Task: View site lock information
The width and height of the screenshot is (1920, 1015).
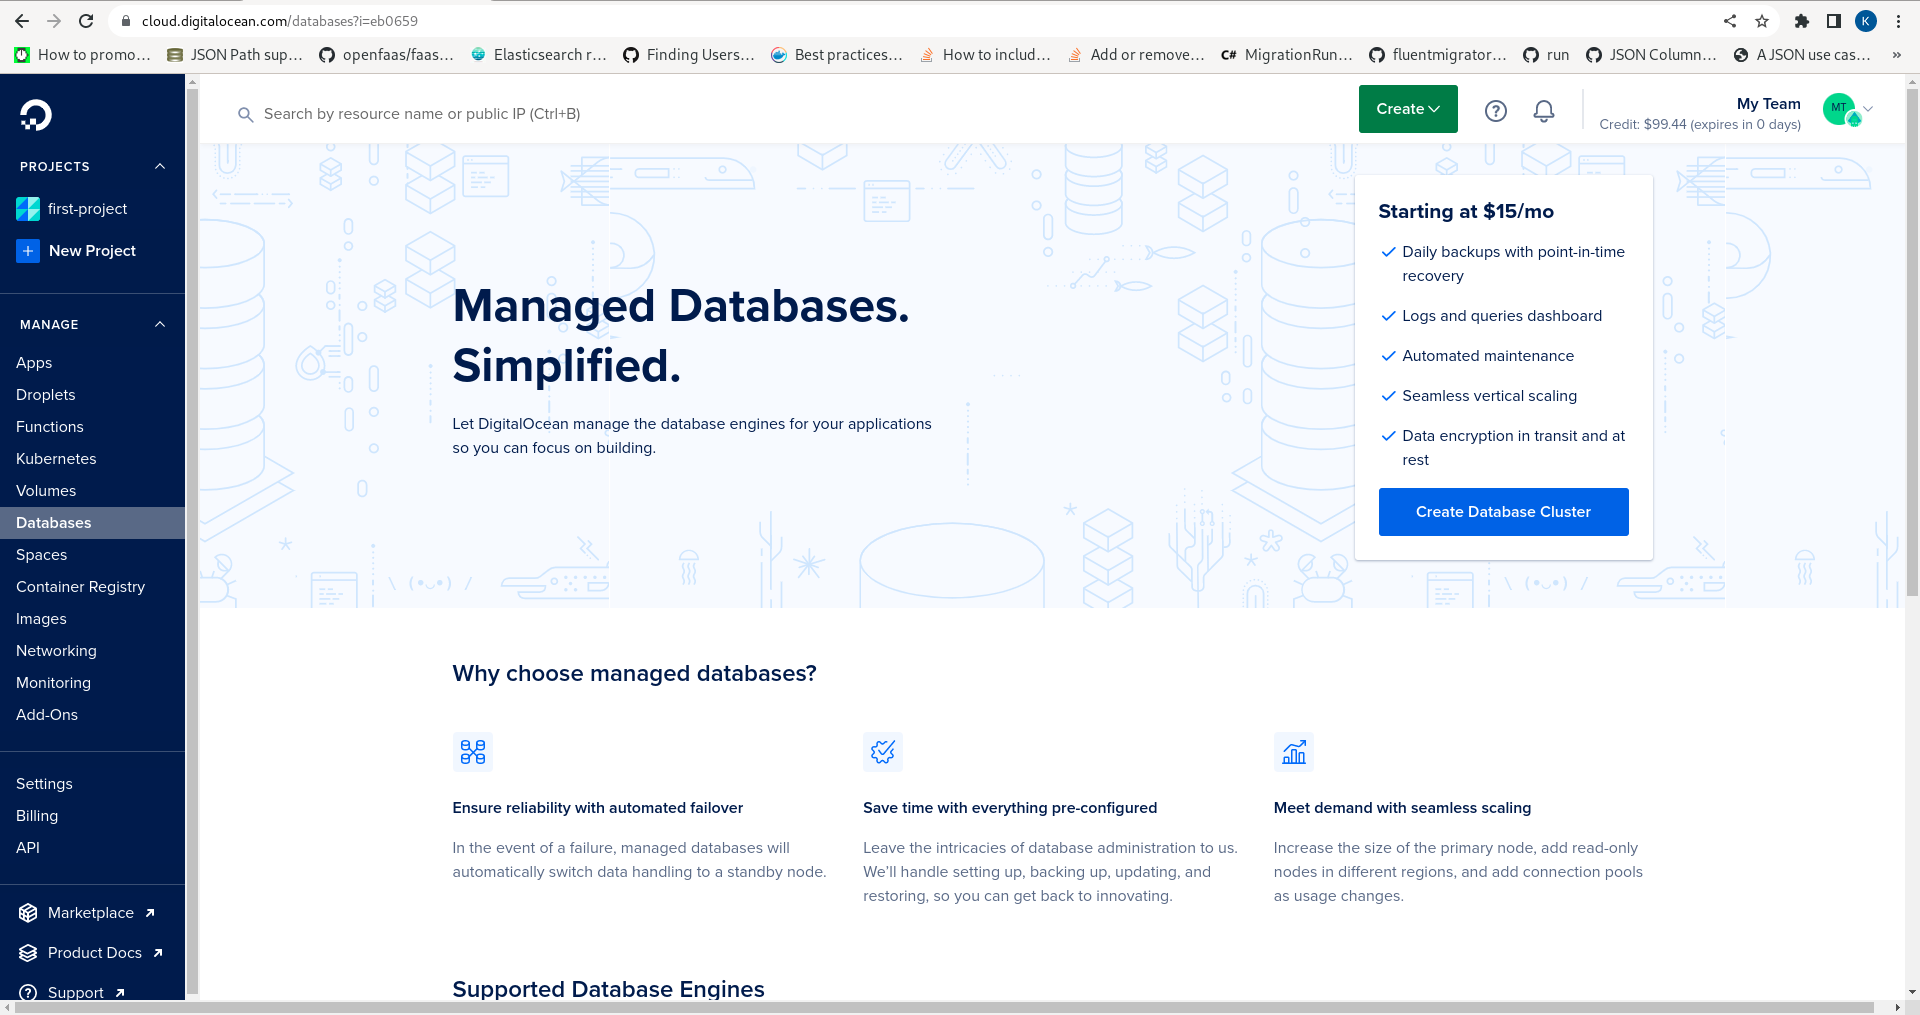Action: (126, 21)
